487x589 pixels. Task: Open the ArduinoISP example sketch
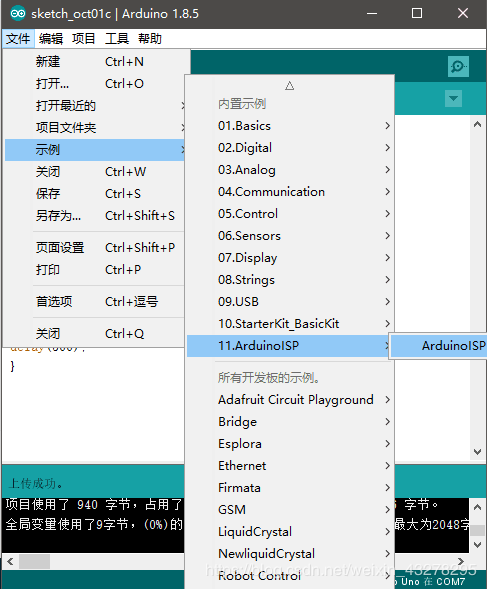(439, 346)
